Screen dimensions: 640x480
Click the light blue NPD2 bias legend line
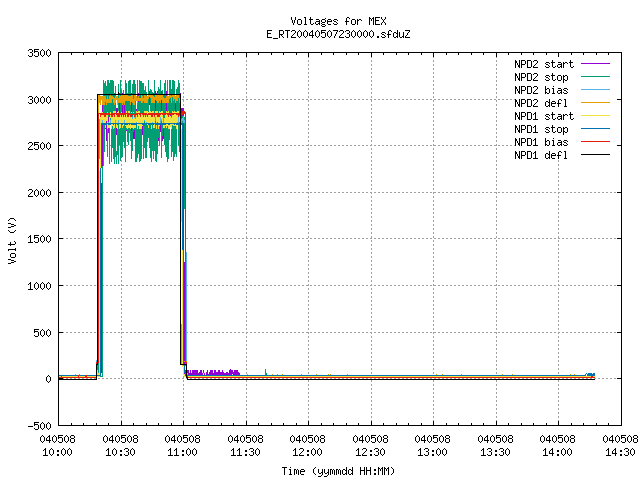[x=595, y=90]
